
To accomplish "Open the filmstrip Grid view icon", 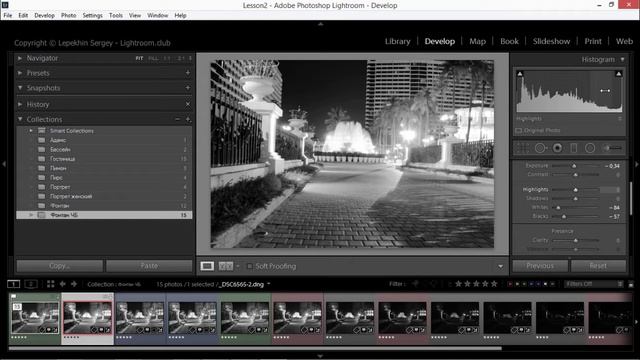I will coord(50,284).
